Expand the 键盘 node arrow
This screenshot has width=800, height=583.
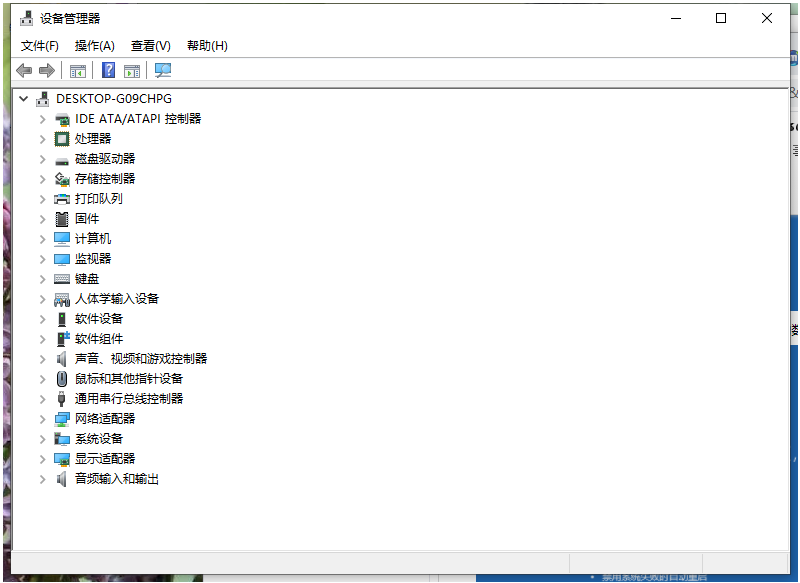(42, 279)
